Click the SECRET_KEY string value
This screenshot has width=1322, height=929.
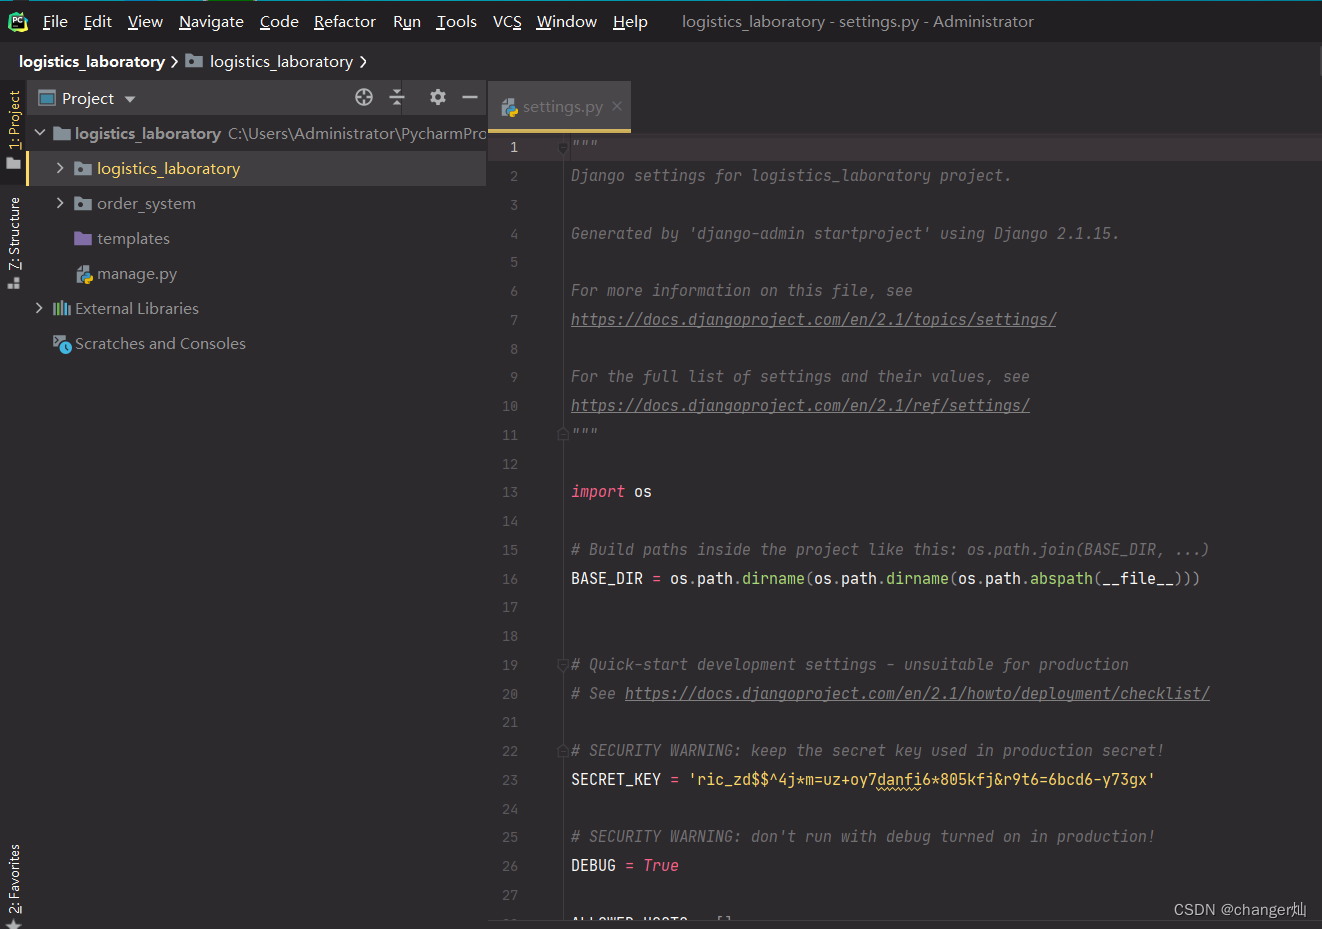click(921, 780)
